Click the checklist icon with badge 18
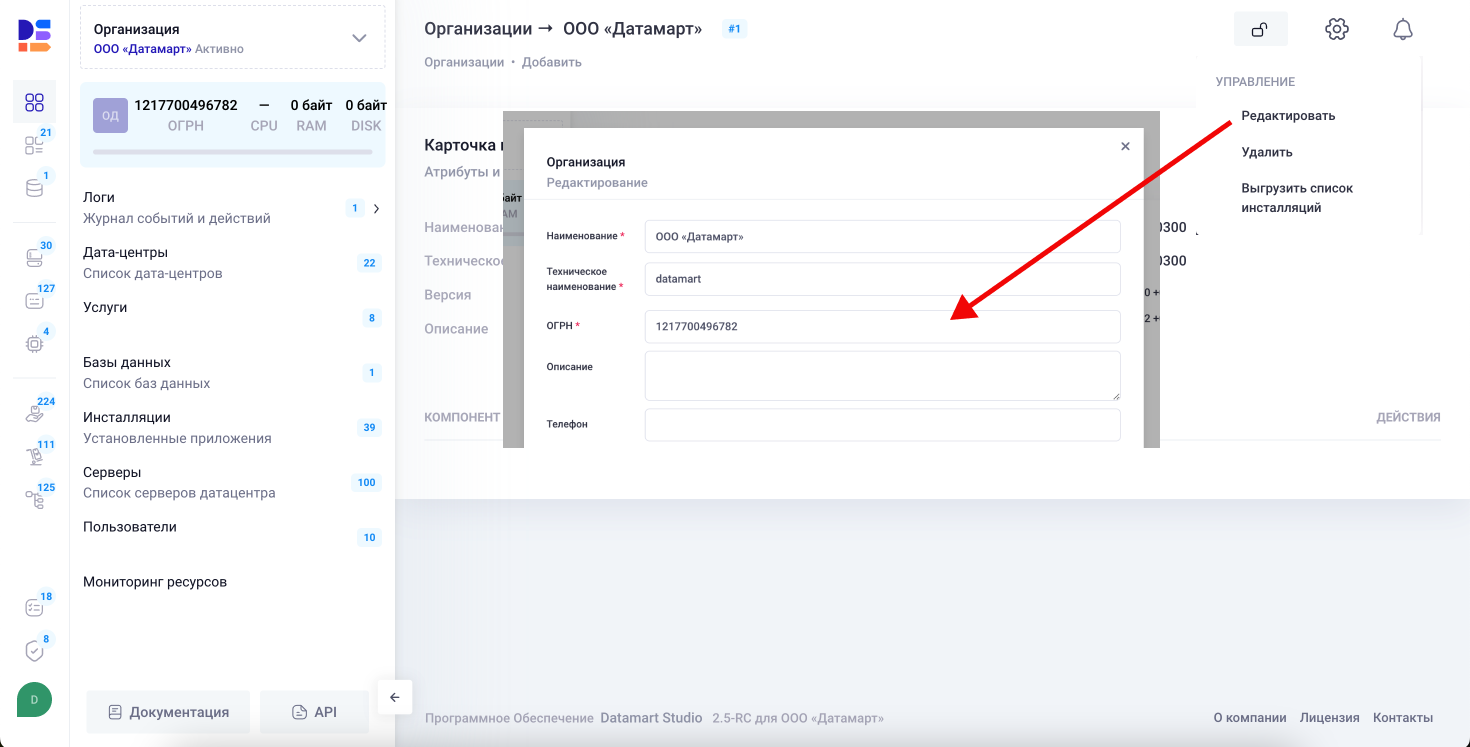The width and height of the screenshot is (1470, 747). click(x=34, y=608)
